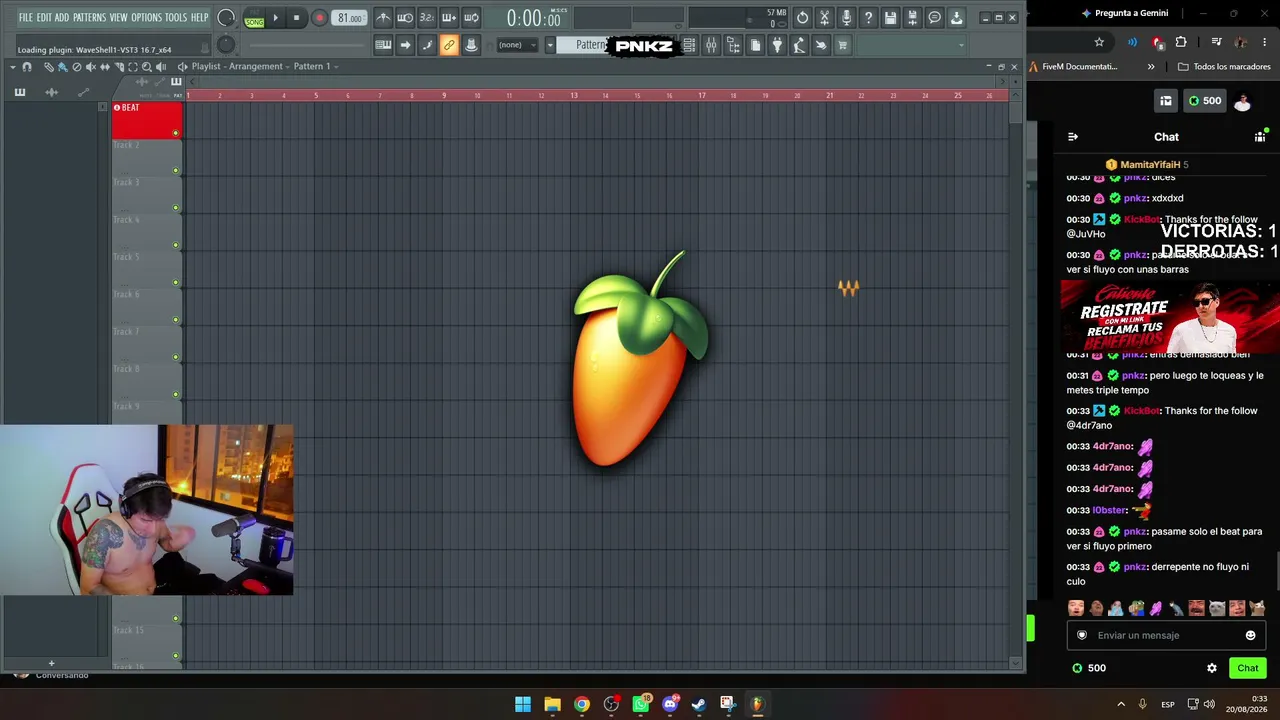This screenshot has height=720, width=1280.
Task: Open the audio editor scissors icon
Action: 824,18
